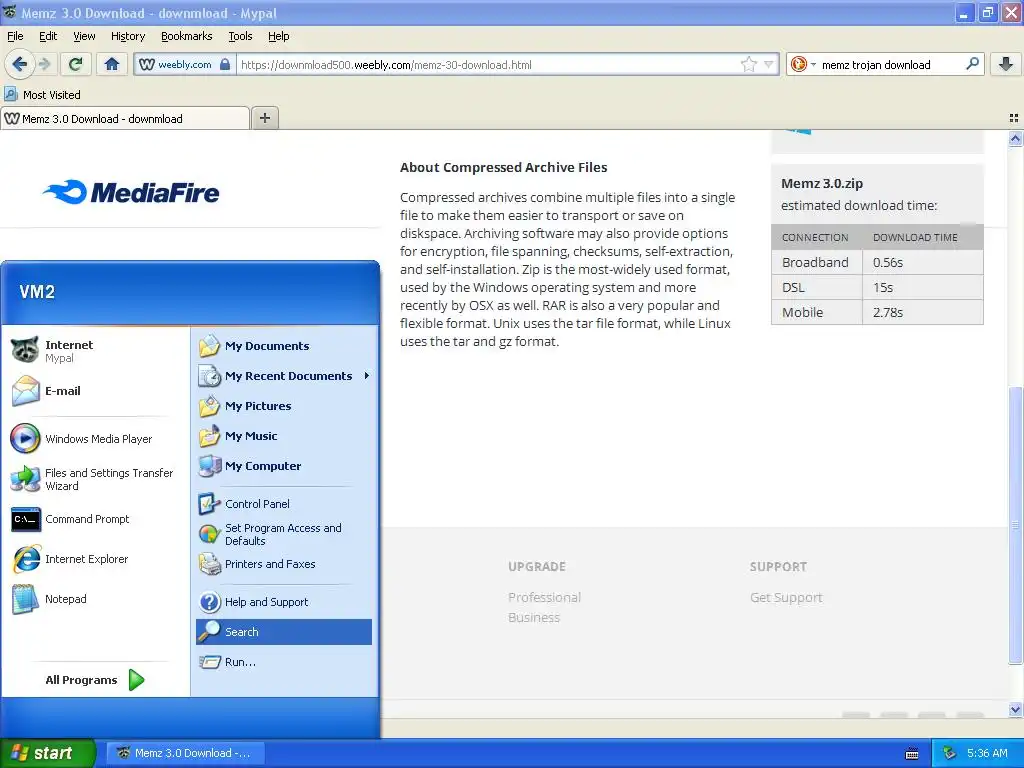Open Help and Support
The image size is (1024, 768).
pos(283,602)
